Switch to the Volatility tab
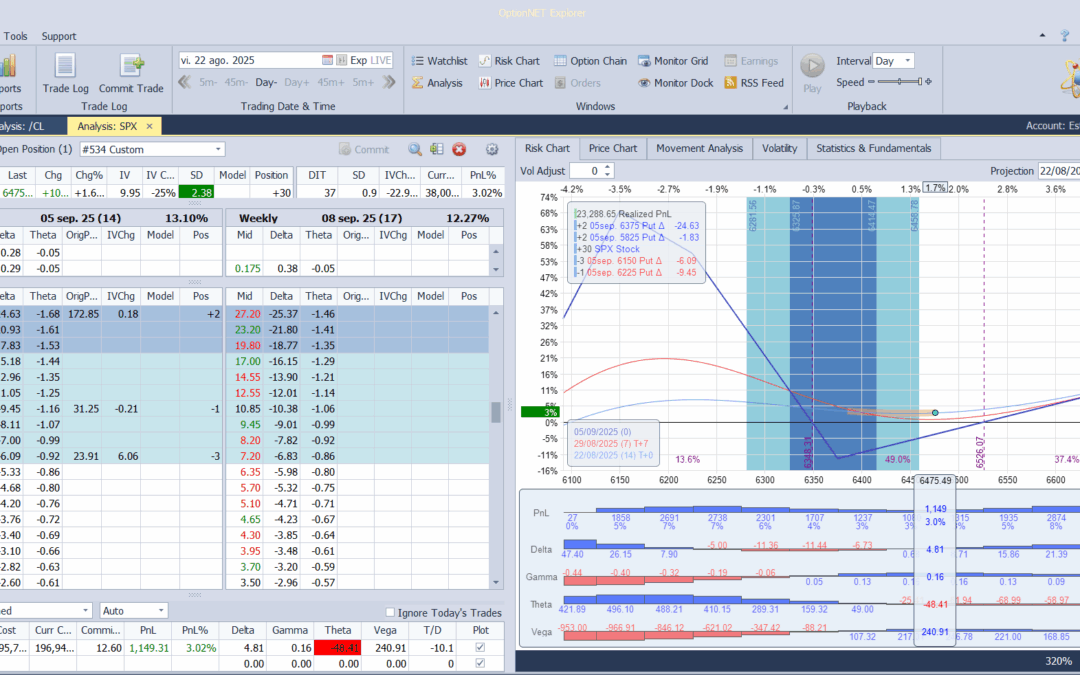This screenshot has width=1080, height=675. (779, 148)
